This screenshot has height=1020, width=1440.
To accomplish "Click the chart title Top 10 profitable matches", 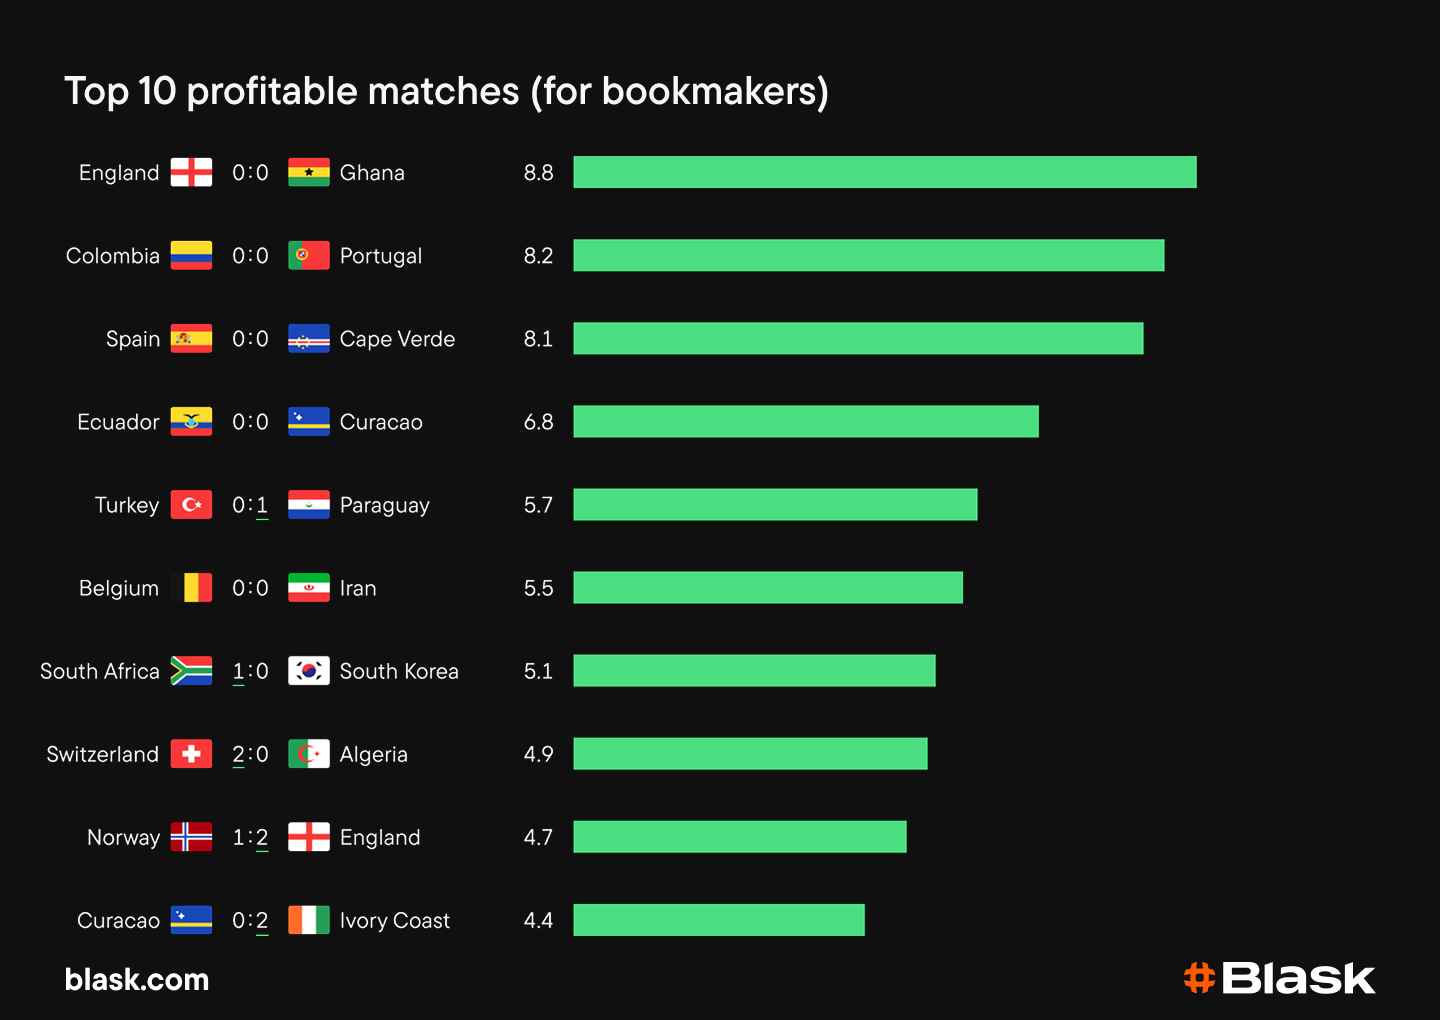I will click(446, 91).
